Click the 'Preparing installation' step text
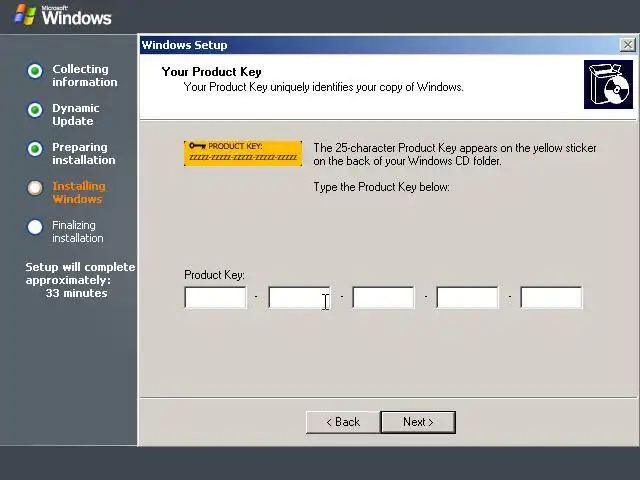The image size is (640, 480). click(x=84, y=153)
